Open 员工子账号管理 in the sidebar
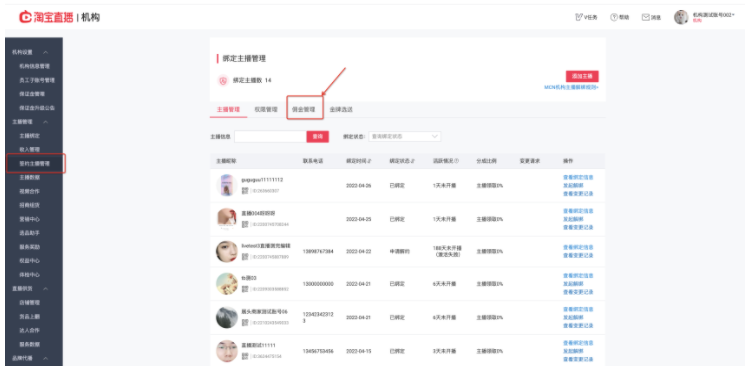The image size is (749, 366). tap(37, 80)
